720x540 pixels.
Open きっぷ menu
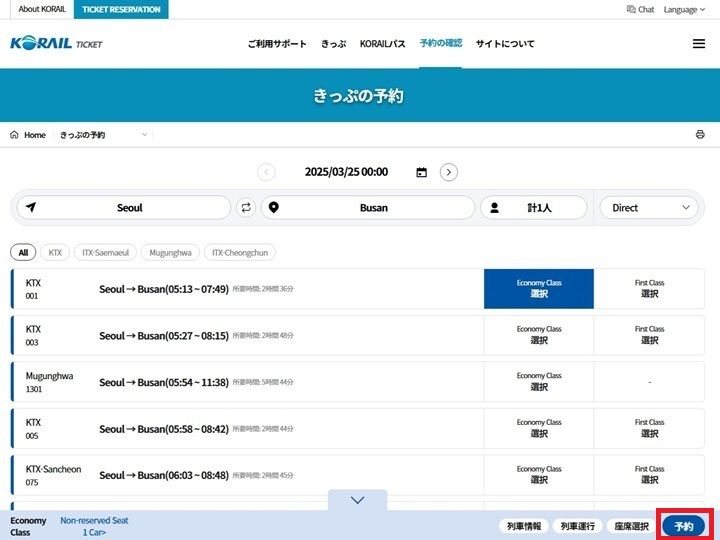pyautogui.click(x=333, y=44)
